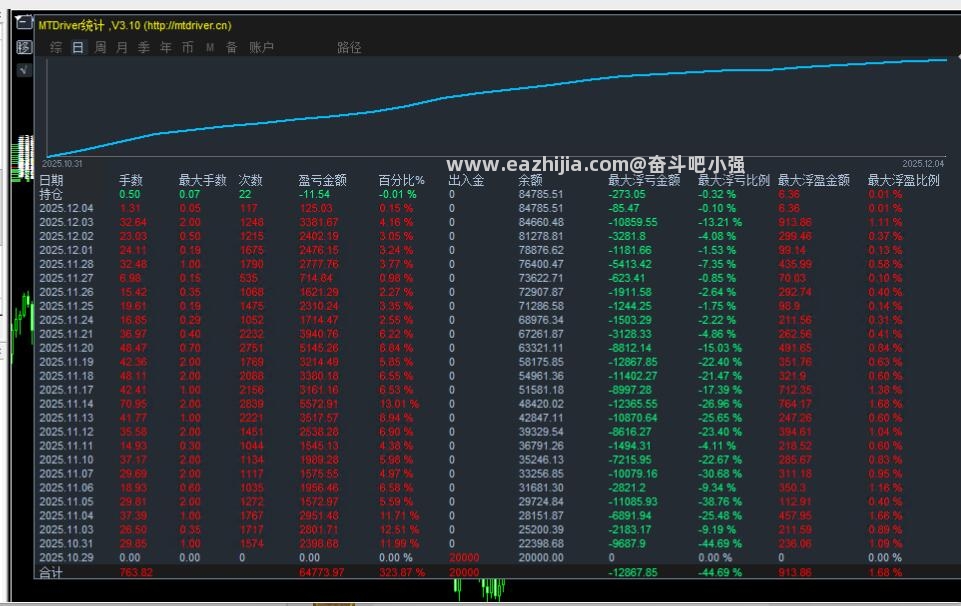Click the 最大手数 column header
Viewport: 961px width, 606px height.
click(x=202, y=180)
